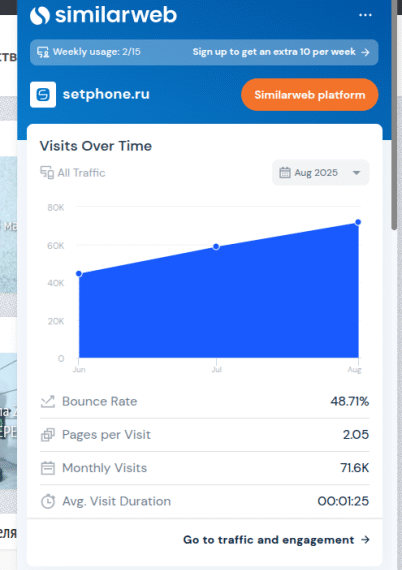This screenshot has width=402, height=570.
Task: Click the Pages per Visit label
Action: click(106, 434)
